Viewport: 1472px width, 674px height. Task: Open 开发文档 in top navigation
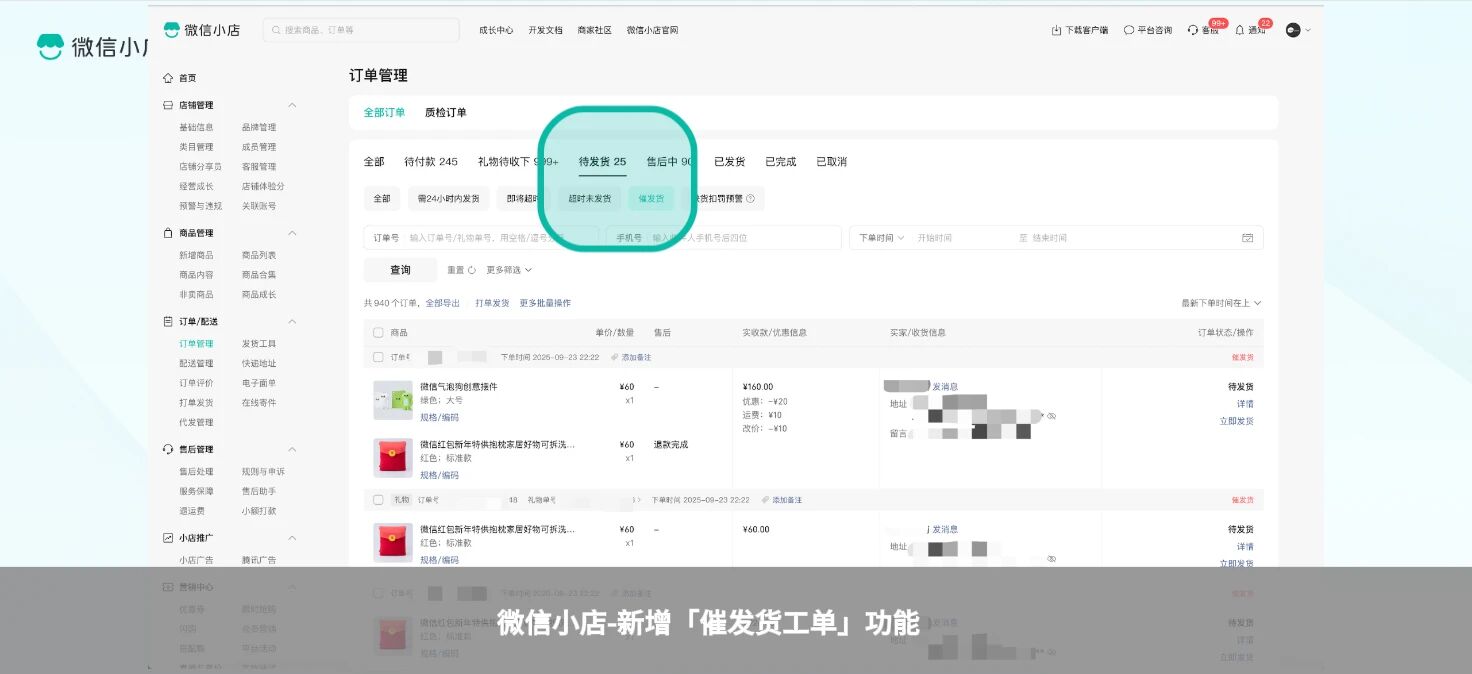tap(545, 30)
